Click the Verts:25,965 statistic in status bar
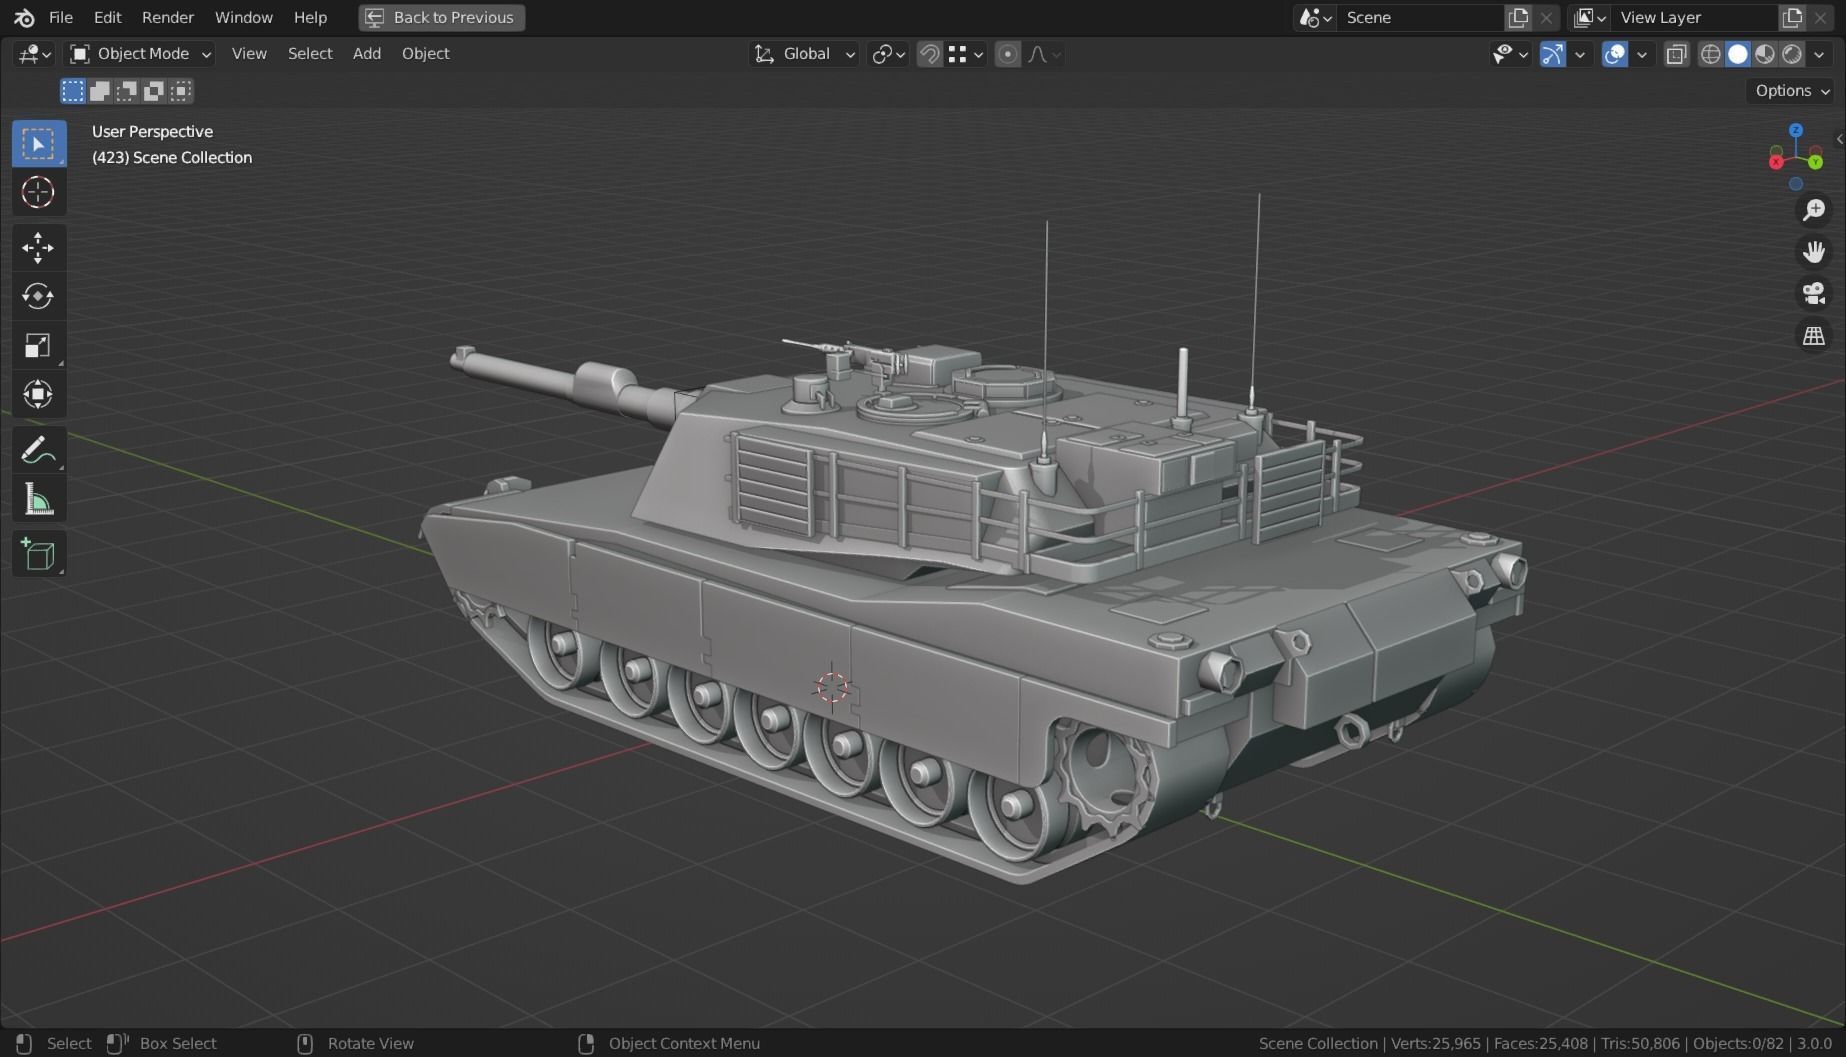Image resolution: width=1846 pixels, height=1057 pixels. 1435,1043
